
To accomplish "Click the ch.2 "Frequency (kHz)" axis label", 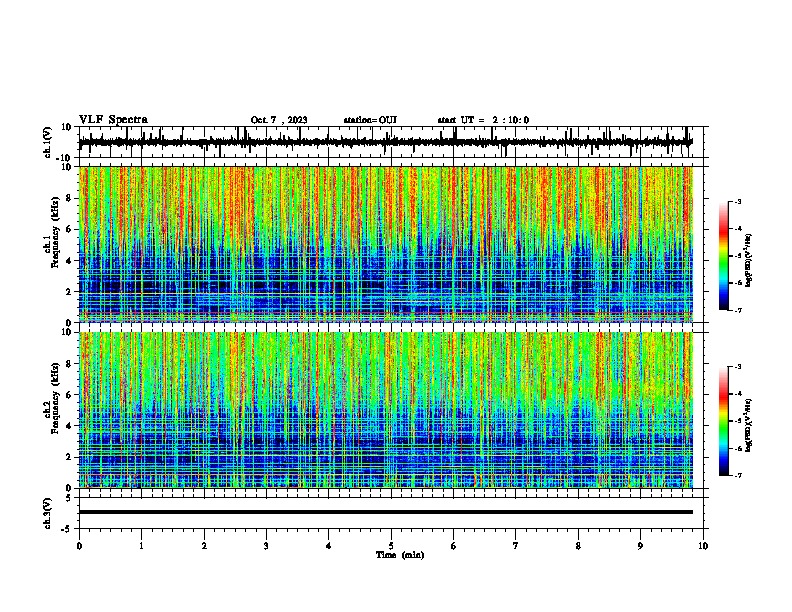I will [x=55, y=398].
